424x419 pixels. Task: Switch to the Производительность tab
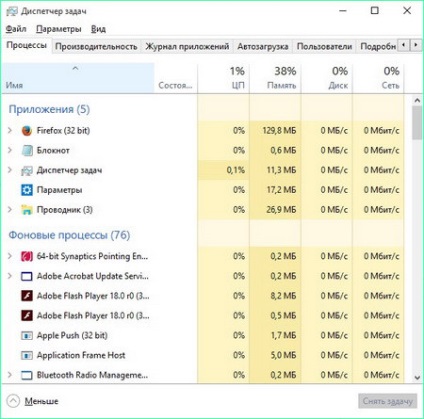click(96, 46)
